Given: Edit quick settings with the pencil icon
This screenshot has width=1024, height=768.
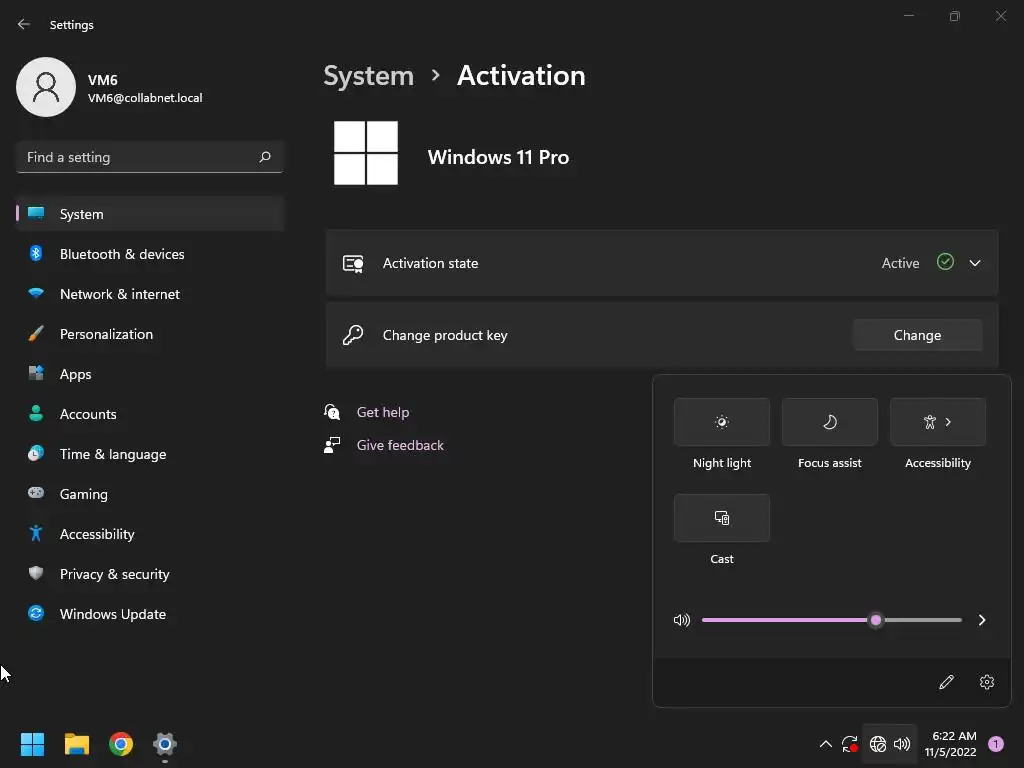Looking at the screenshot, I should tap(946, 682).
